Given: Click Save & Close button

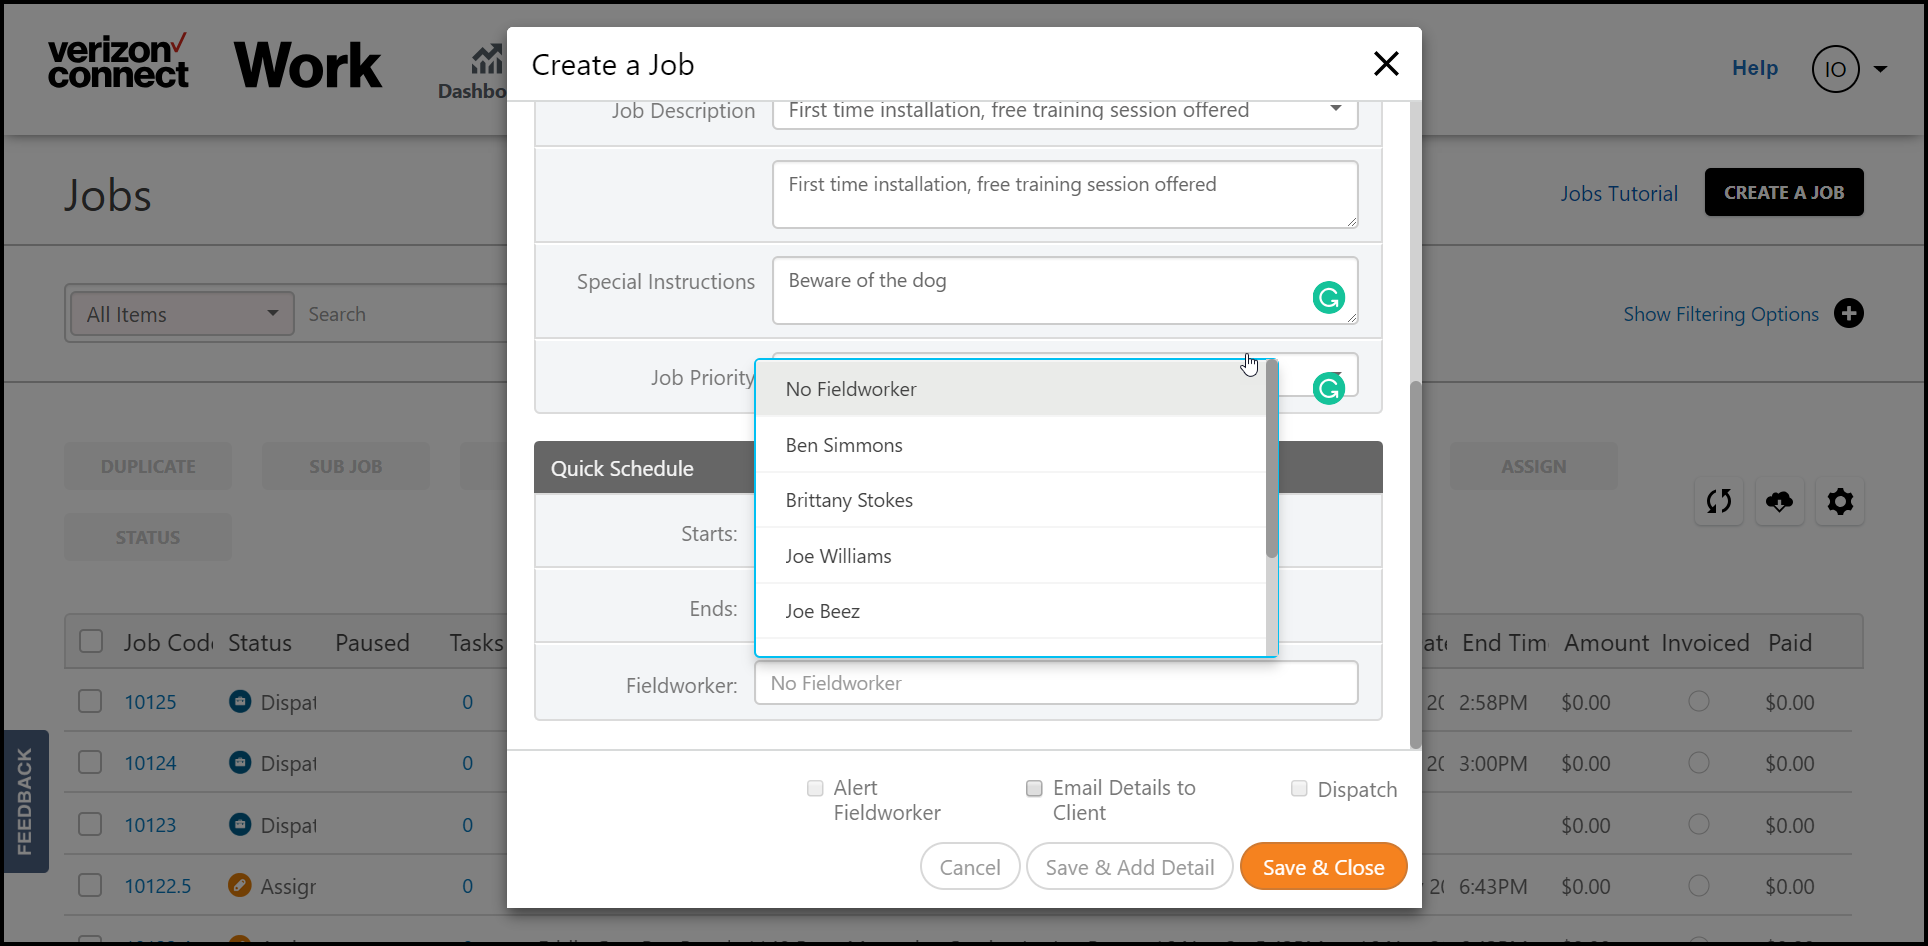Looking at the screenshot, I should (x=1323, y=867).
